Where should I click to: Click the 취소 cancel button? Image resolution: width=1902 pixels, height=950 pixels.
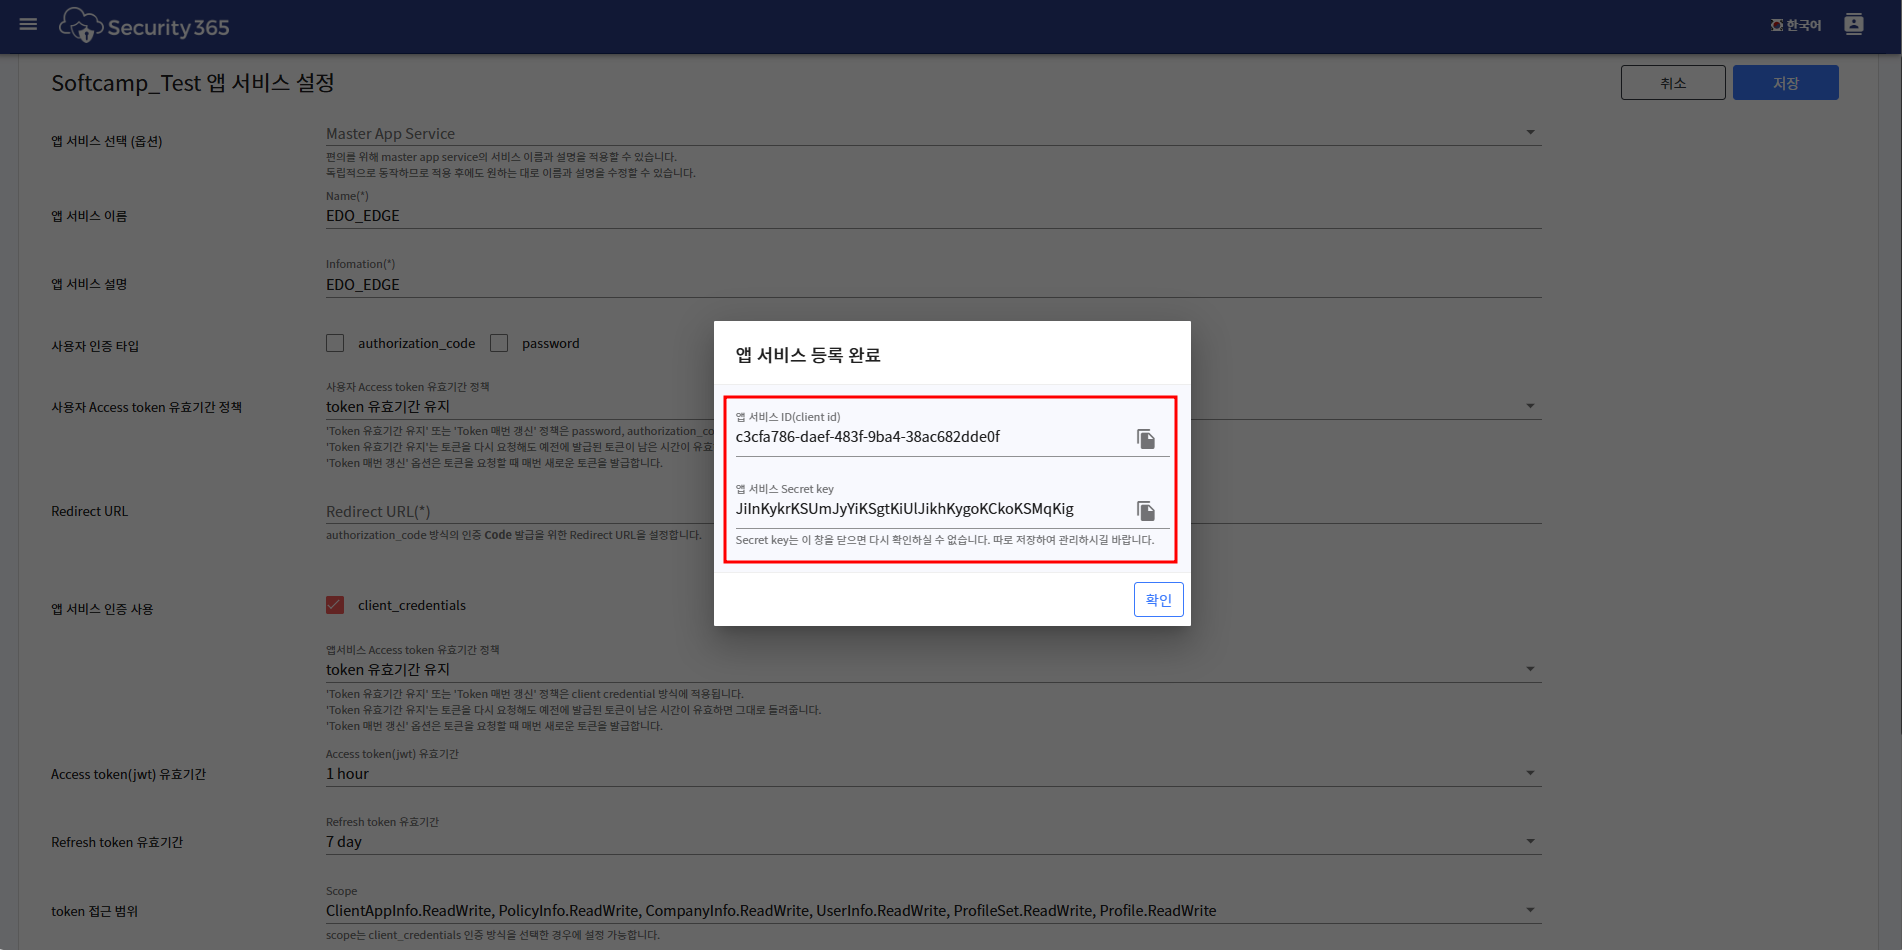coord(1672,83)
